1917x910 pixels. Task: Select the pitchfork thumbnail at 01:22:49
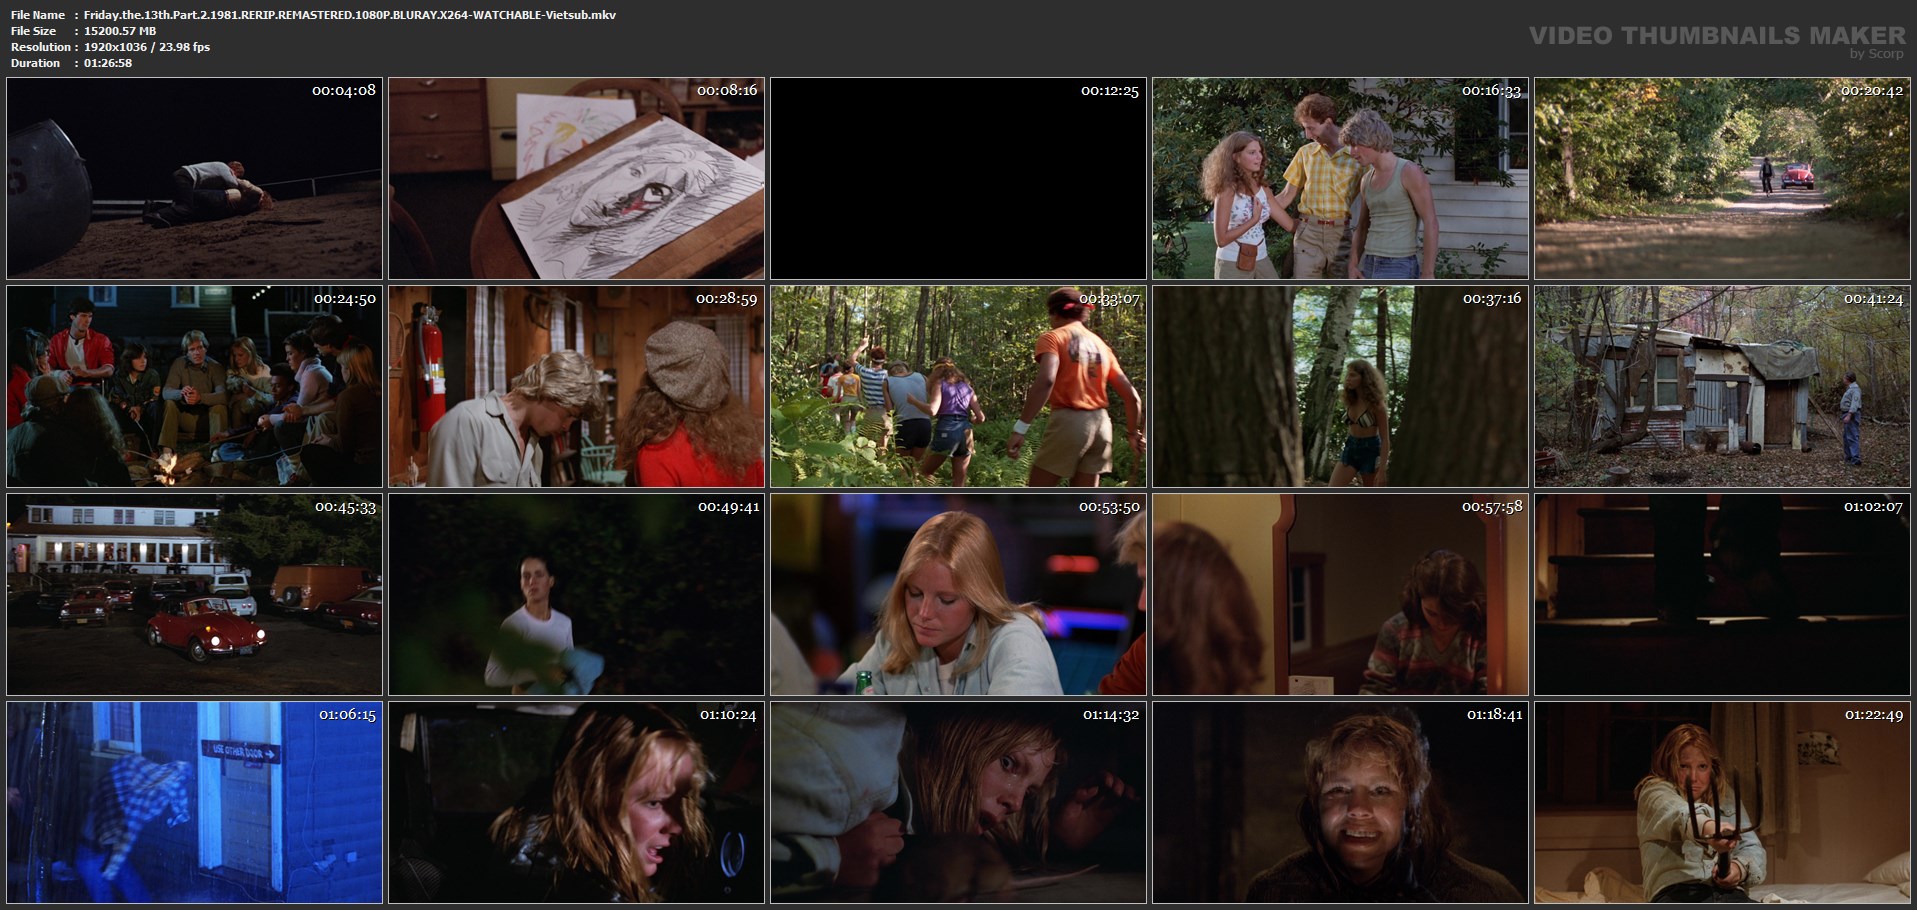(1722, 803)
